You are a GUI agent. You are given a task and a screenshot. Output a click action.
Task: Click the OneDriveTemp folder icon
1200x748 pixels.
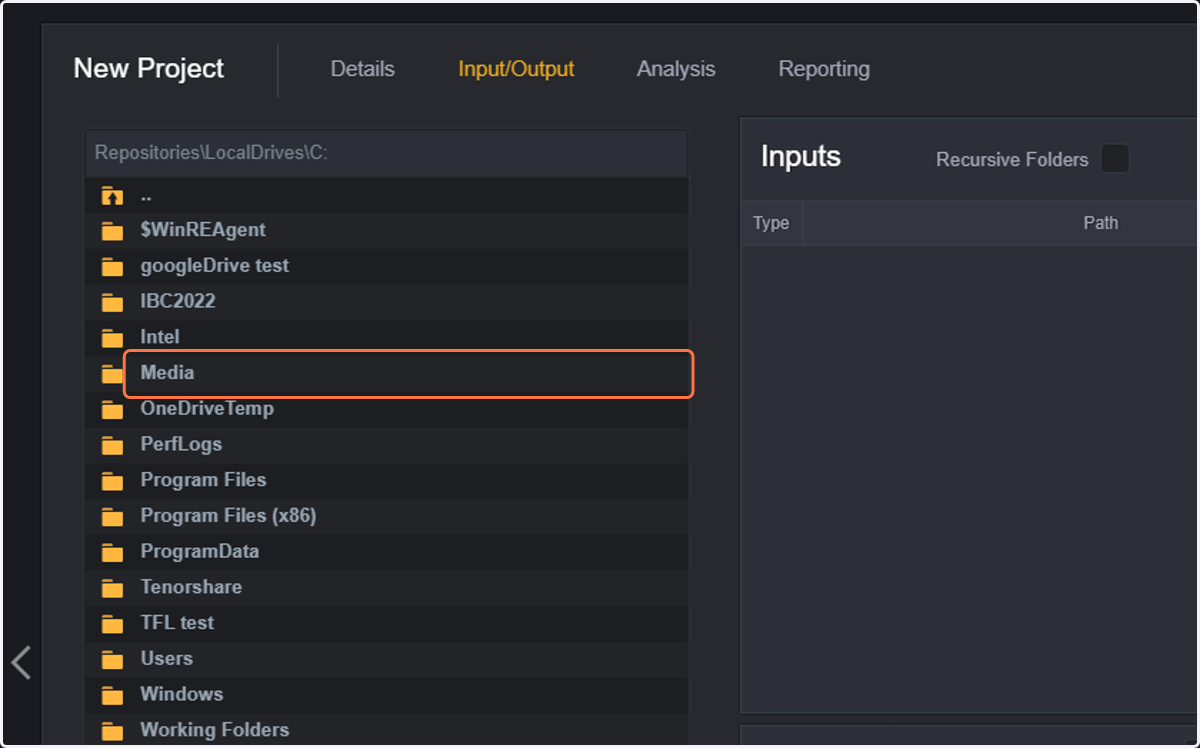[112, 410]
